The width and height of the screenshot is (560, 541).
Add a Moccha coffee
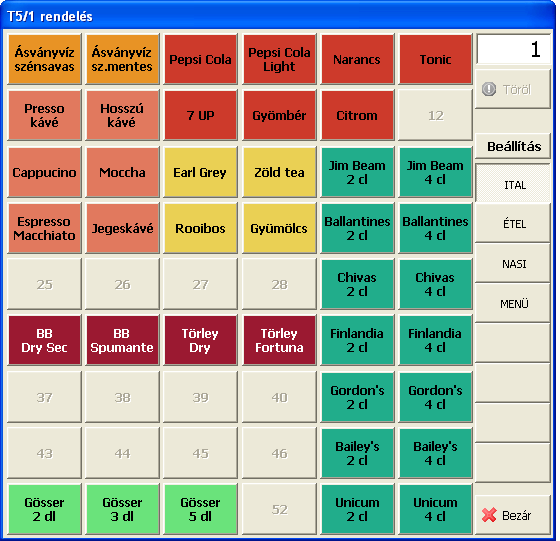[x=122, y=172]
